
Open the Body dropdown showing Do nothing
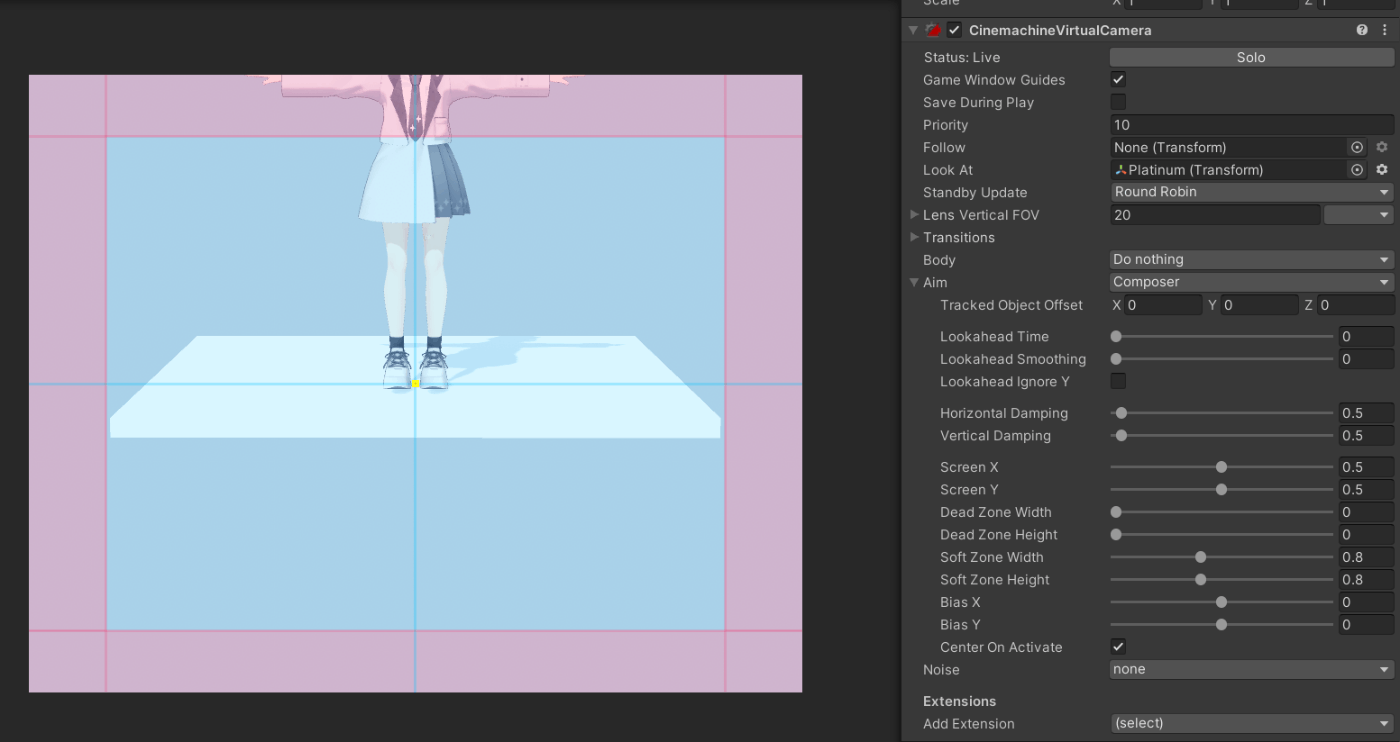1252,259
